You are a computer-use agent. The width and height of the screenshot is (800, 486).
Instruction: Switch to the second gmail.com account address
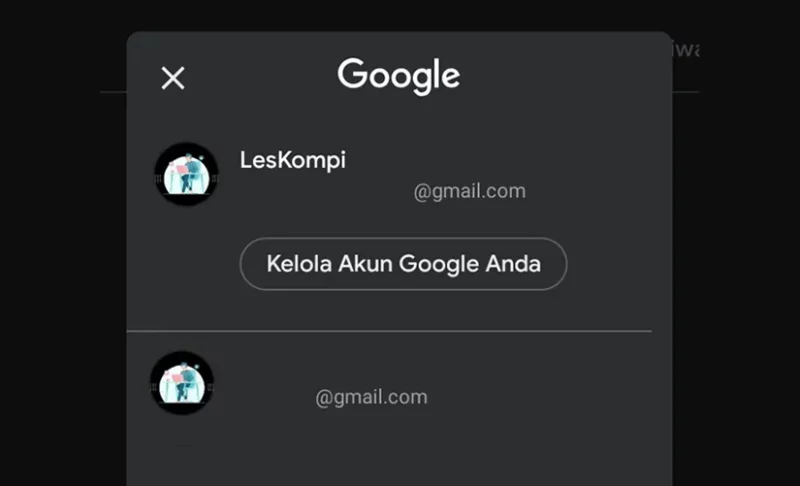pos(371,397)
